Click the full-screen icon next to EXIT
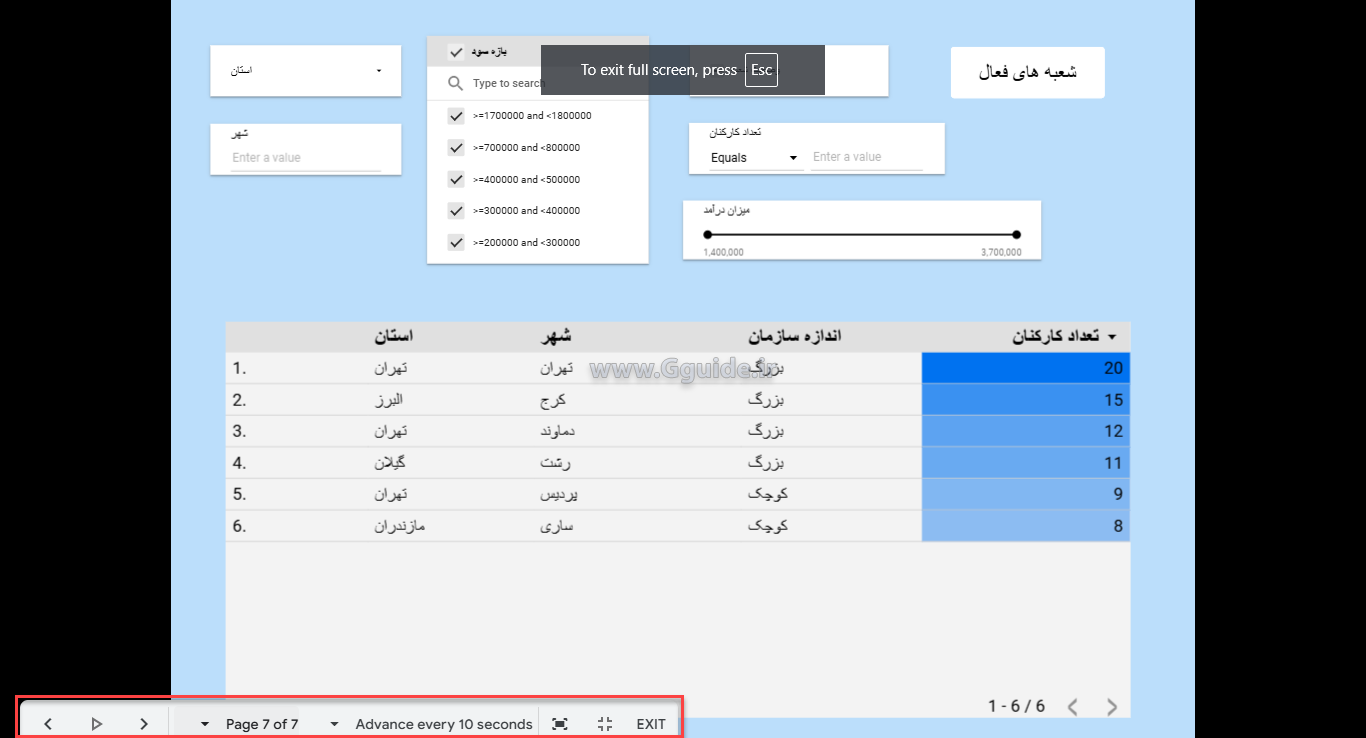1366x738 pixels. coord(560,723)
